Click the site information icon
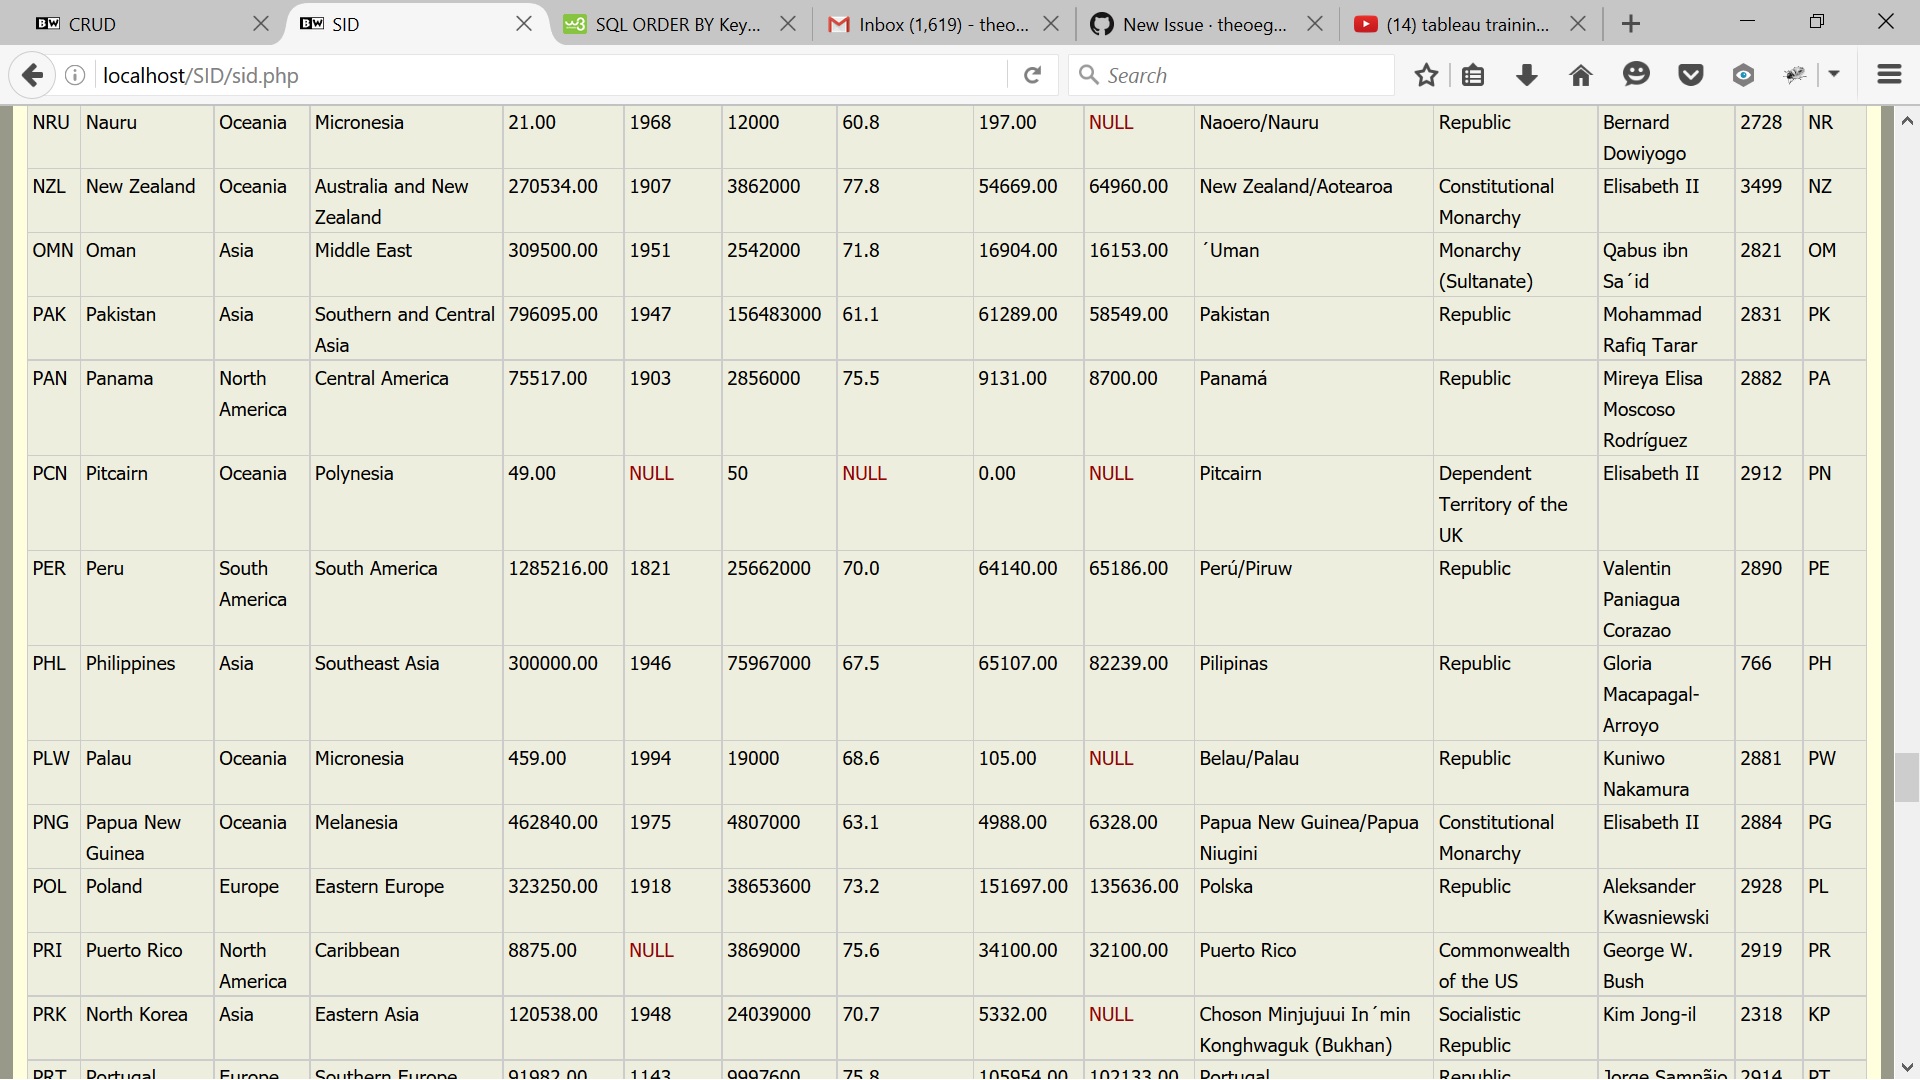The width and height of the screenshot is (1920, 1080). click(x=75, y=75)
